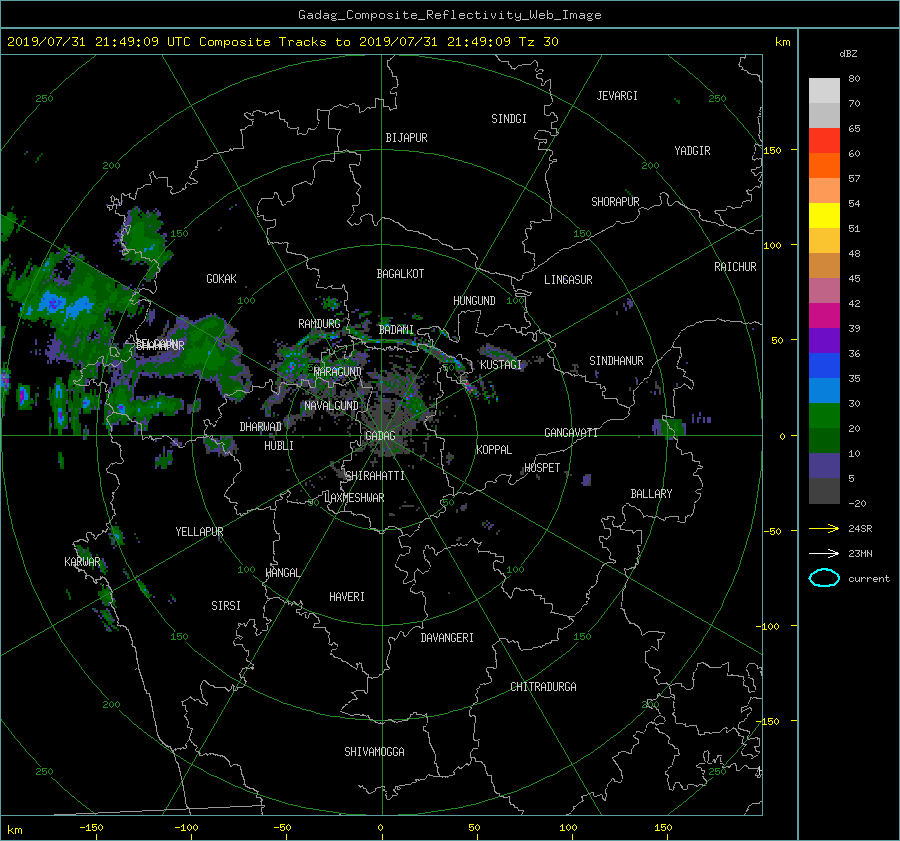Click the 0 tick on bottom km axis
This screenshot has height=841, width=900.
tap(380, 828)
